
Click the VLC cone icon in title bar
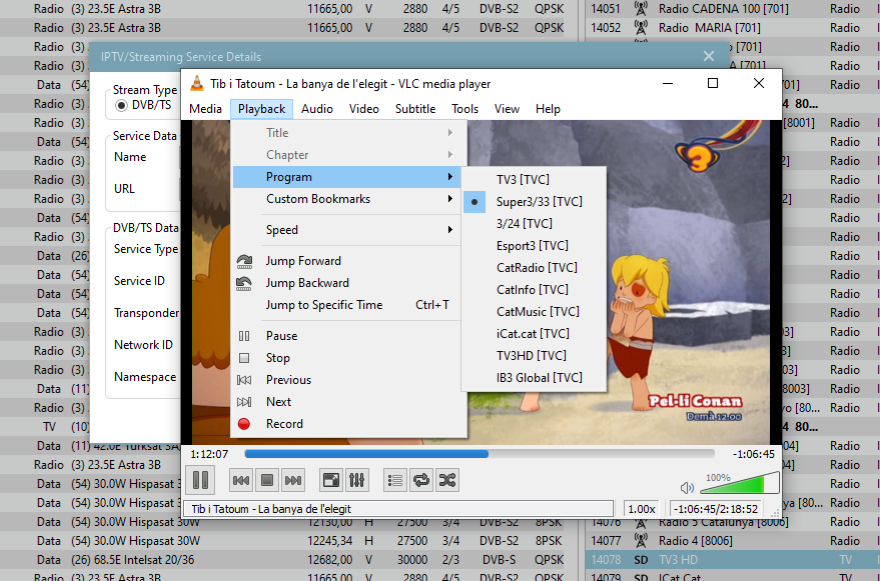point(197,84)
